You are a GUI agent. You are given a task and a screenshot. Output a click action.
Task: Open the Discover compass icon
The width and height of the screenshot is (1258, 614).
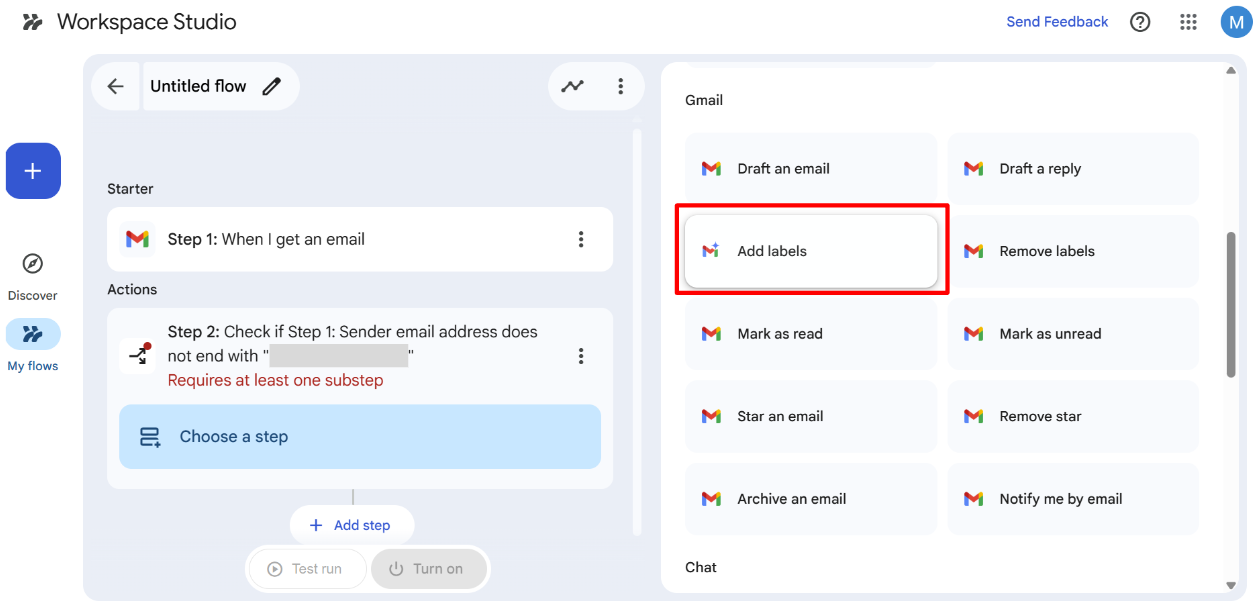33,264
